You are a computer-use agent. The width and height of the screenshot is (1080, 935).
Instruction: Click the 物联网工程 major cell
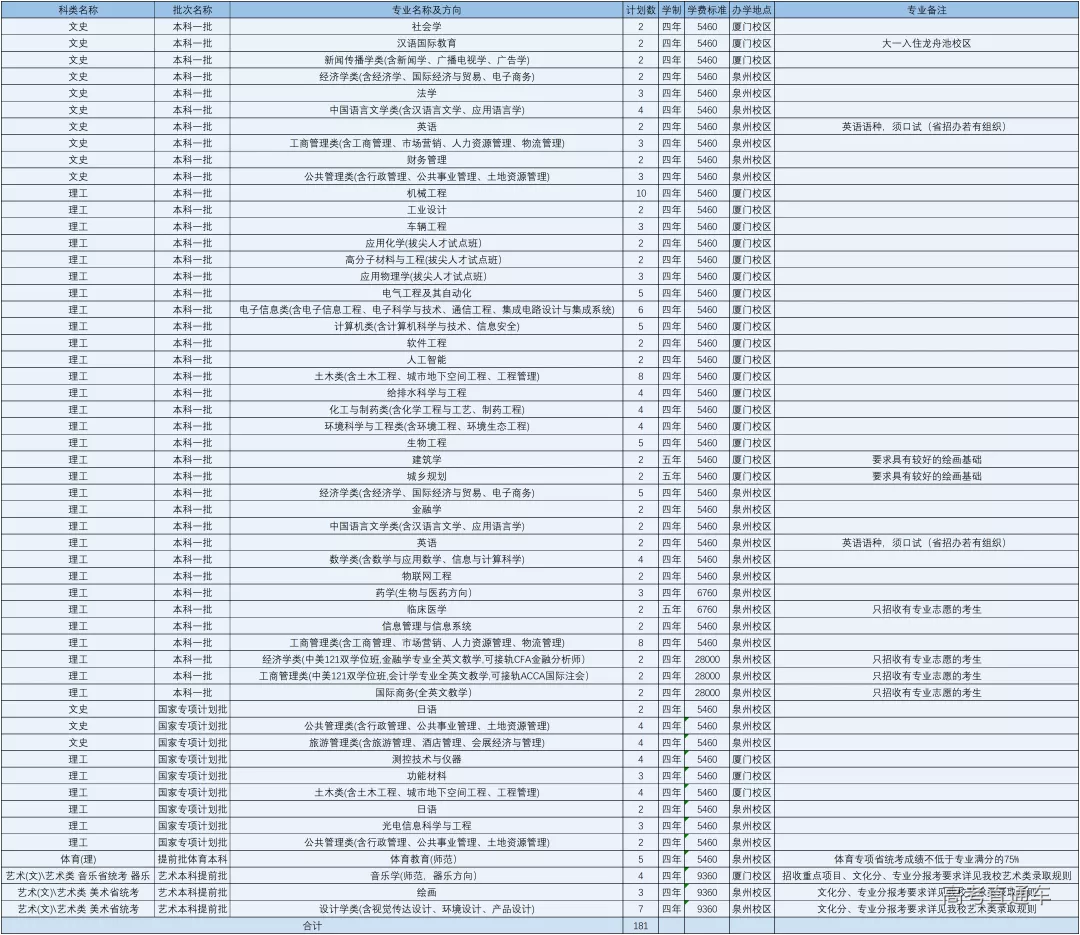(426, 576)
